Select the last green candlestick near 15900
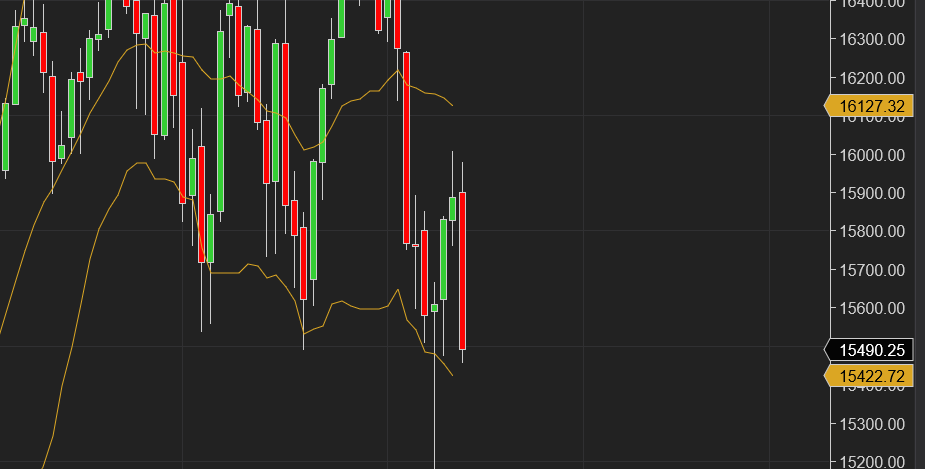 pos(452,208)
